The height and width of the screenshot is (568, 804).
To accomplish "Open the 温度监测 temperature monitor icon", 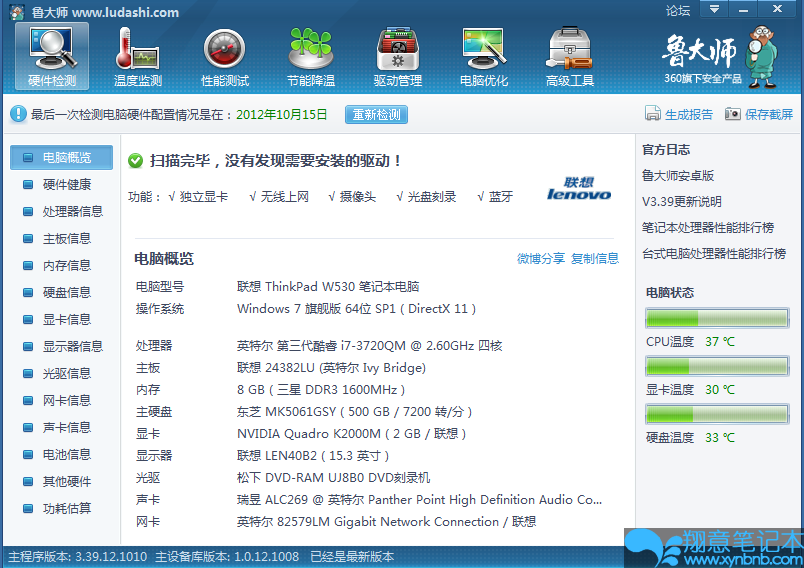I will point(138,48).
